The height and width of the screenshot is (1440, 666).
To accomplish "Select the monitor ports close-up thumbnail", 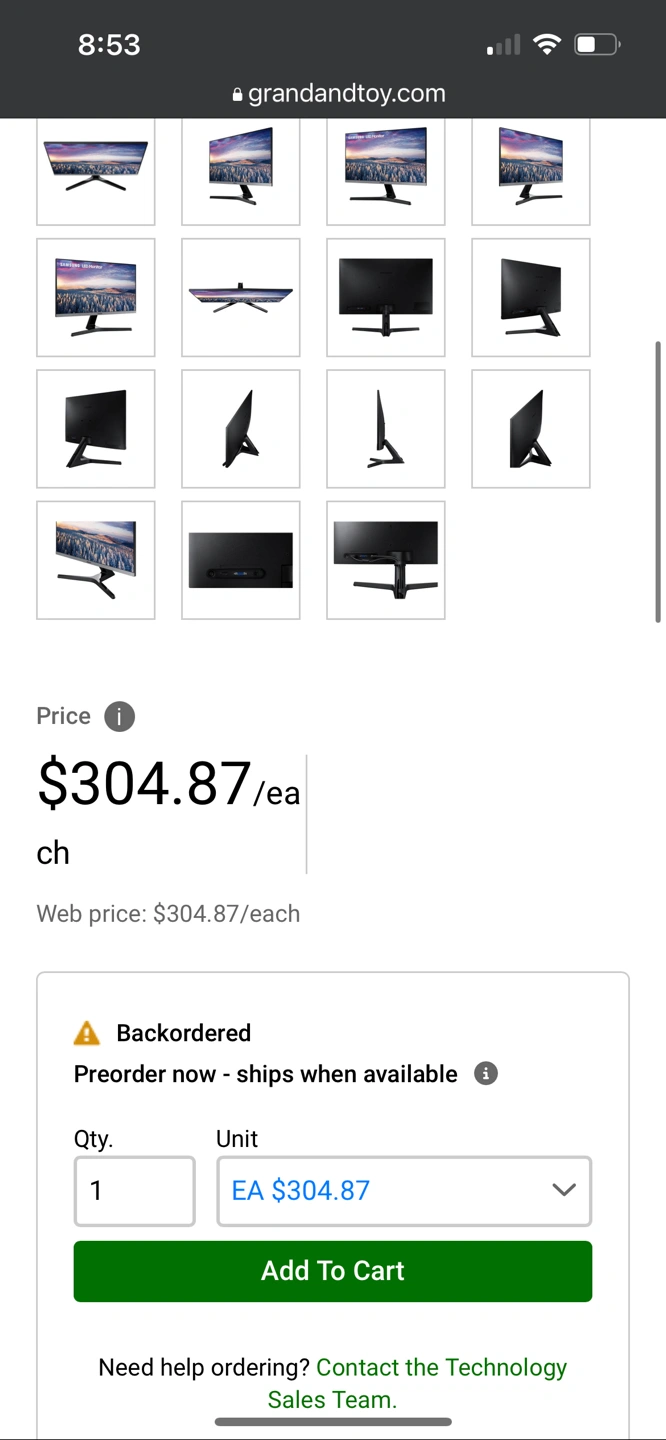I will point(241,560).
